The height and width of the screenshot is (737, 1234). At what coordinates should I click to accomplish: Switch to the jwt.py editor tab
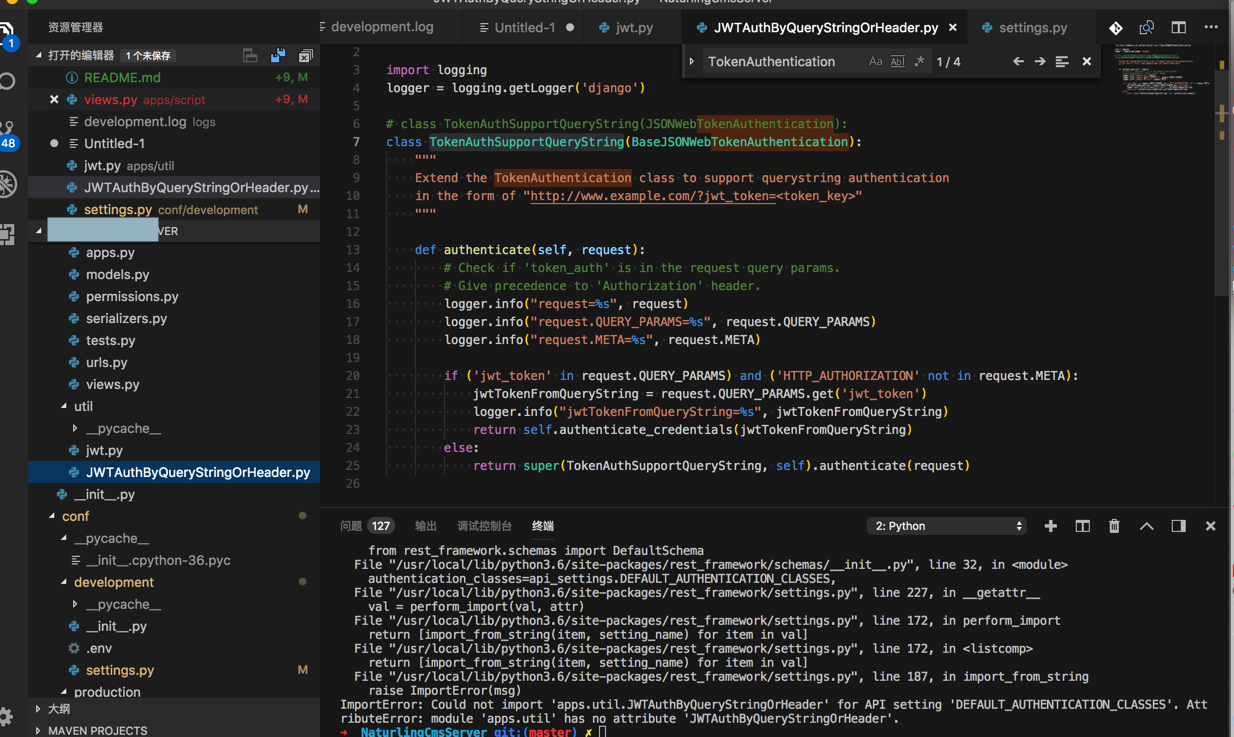(x=634, y=28)
